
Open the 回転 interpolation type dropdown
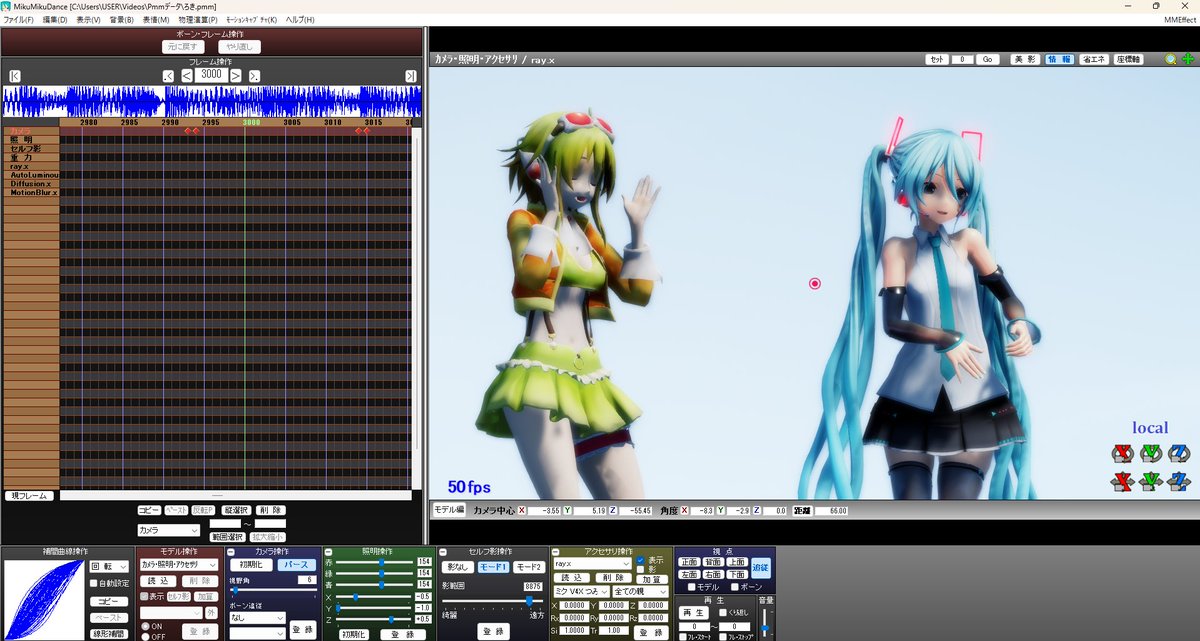tap(109, 566)
